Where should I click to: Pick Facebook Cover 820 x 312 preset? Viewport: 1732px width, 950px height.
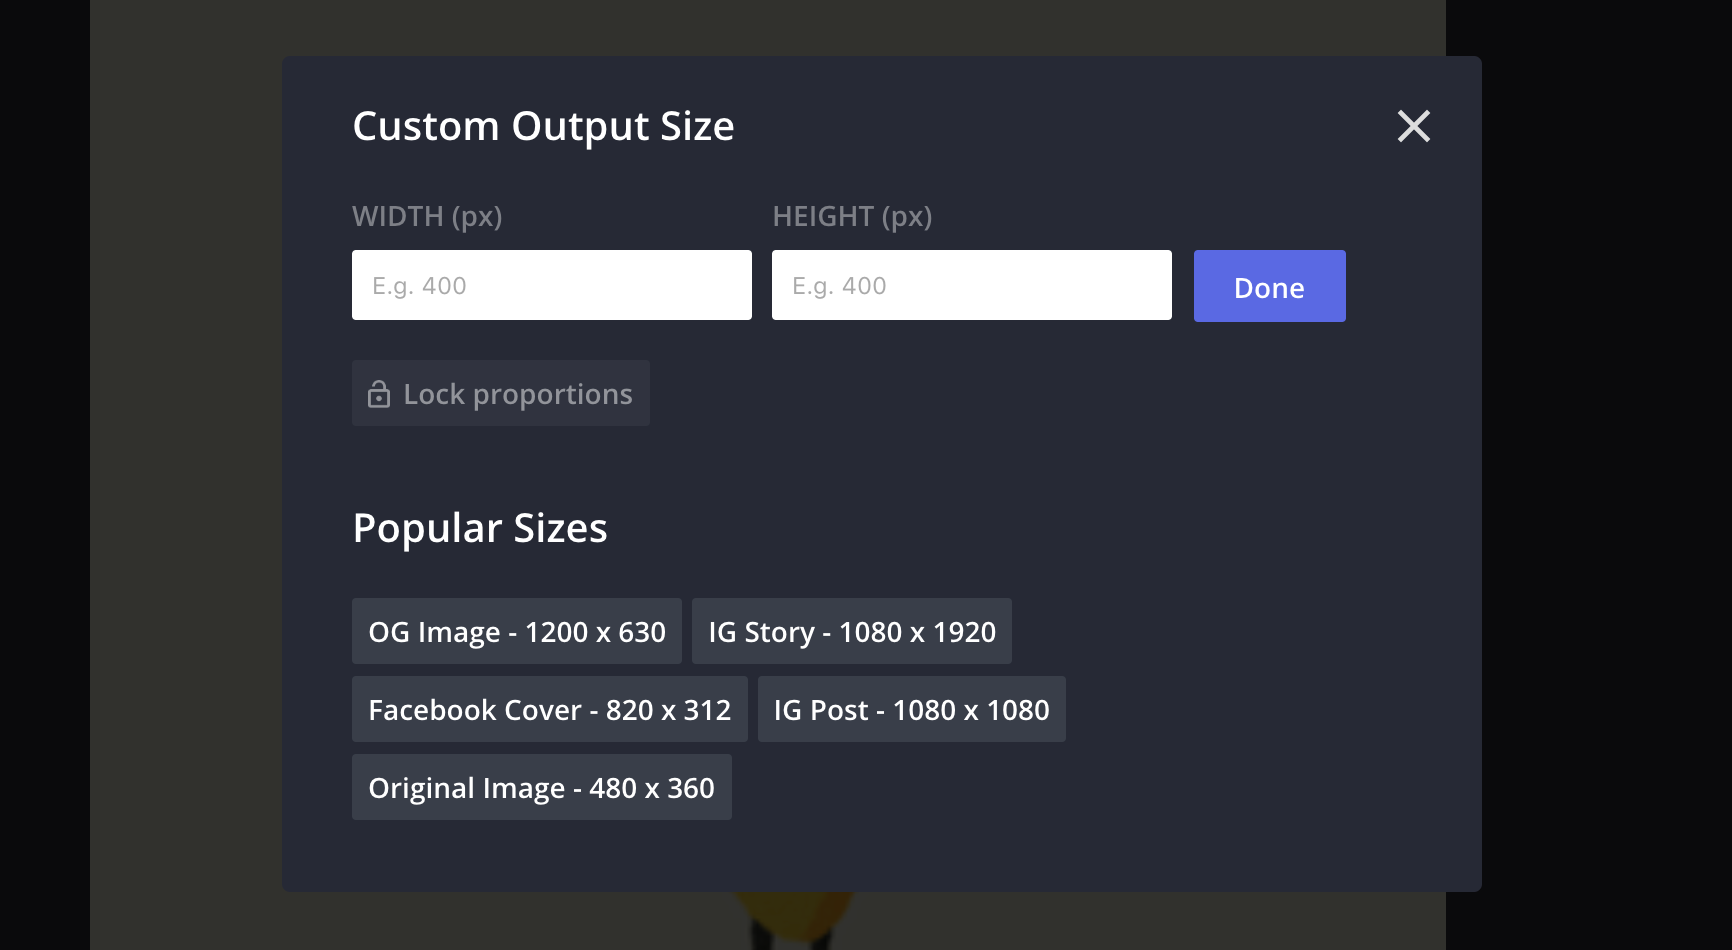tap(549, 709)
